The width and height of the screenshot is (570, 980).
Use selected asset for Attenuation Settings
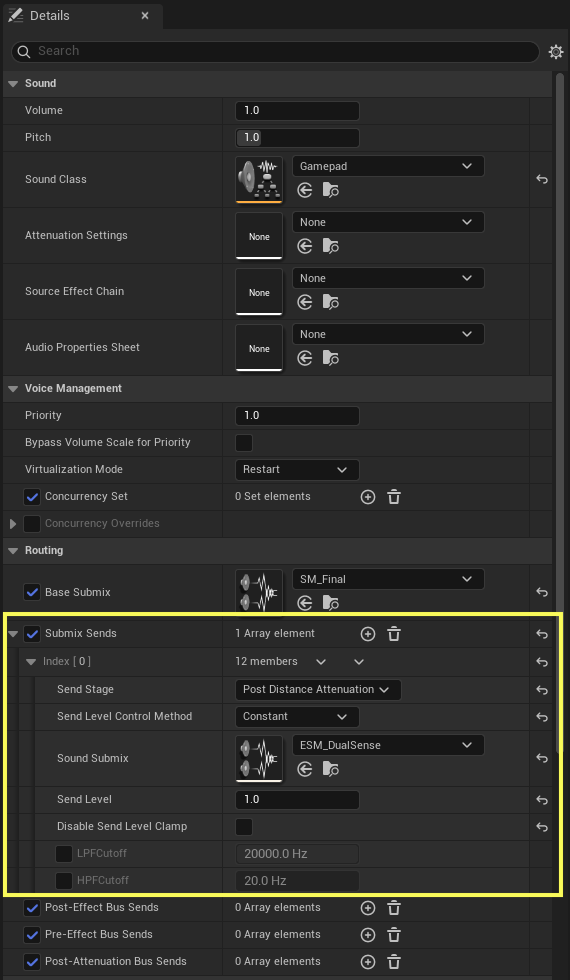(x=304, y=246)
